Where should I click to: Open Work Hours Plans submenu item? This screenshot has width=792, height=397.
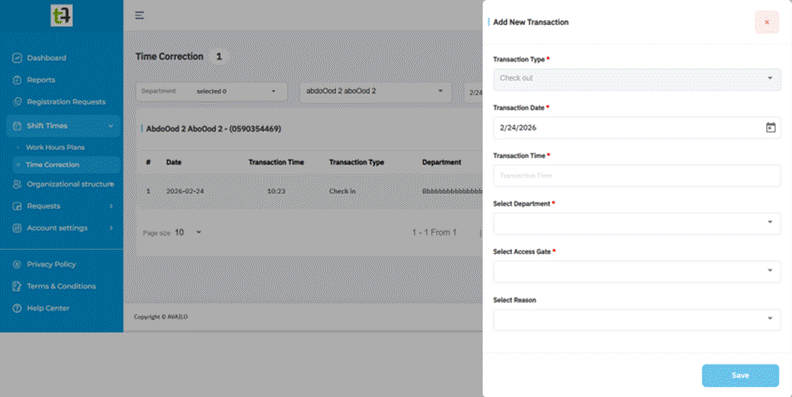pos(55,147)
